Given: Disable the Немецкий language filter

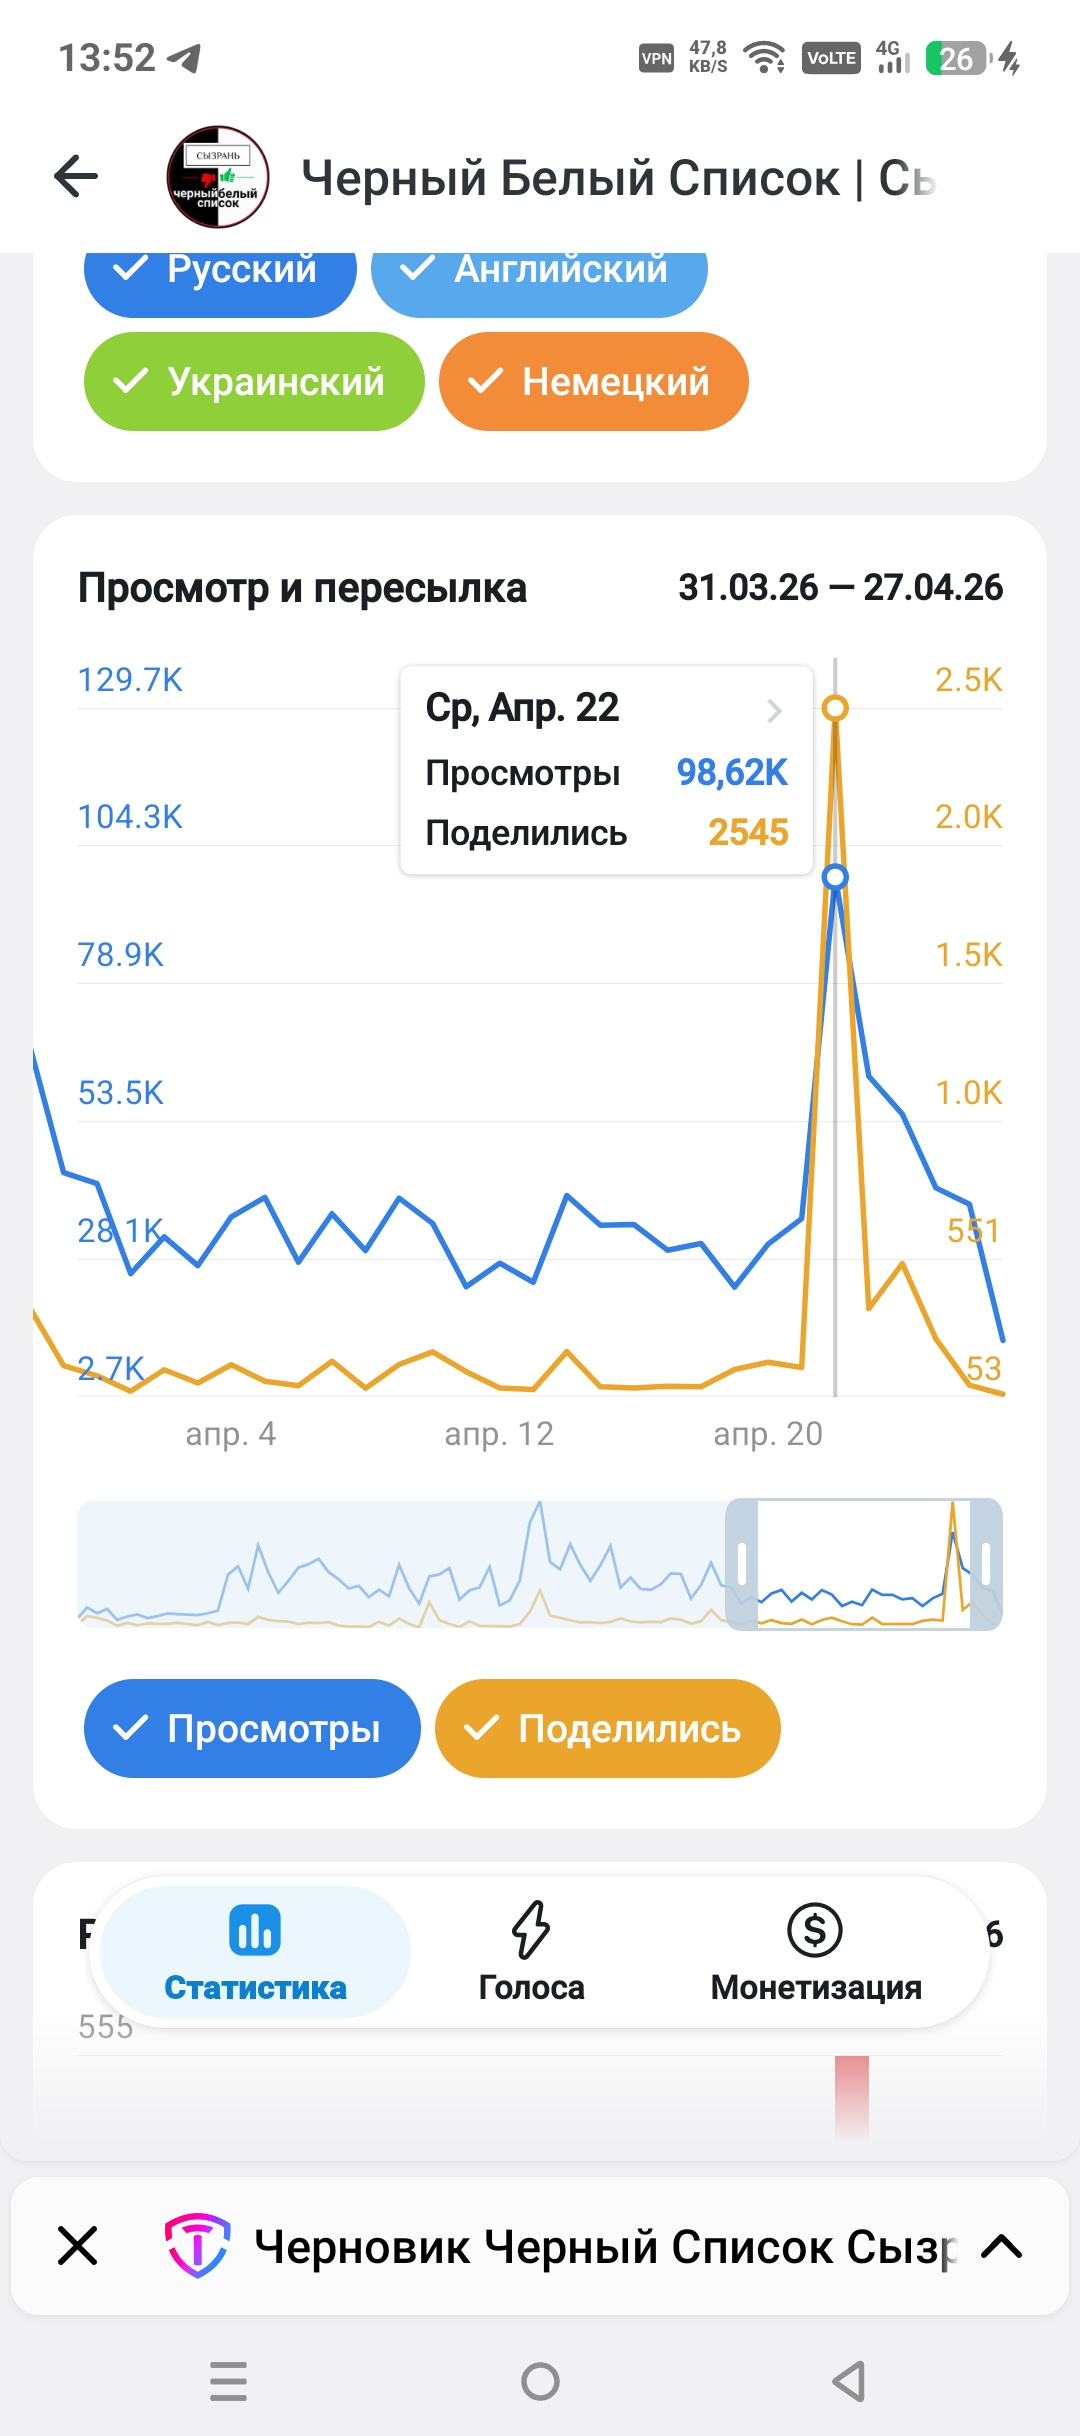Looking at the screenshot, I should point(593,382).
